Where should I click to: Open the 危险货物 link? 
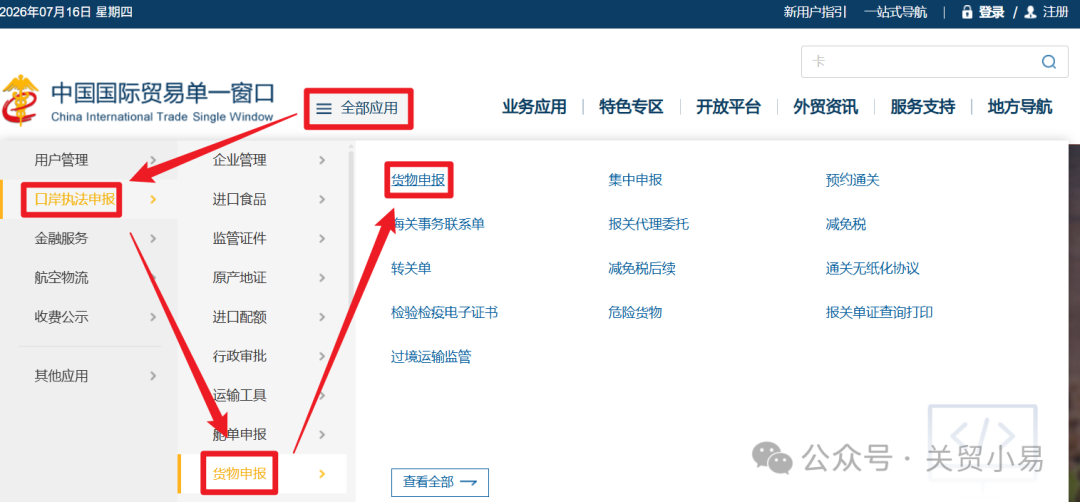pyautogui.click(x=635, y=313)
